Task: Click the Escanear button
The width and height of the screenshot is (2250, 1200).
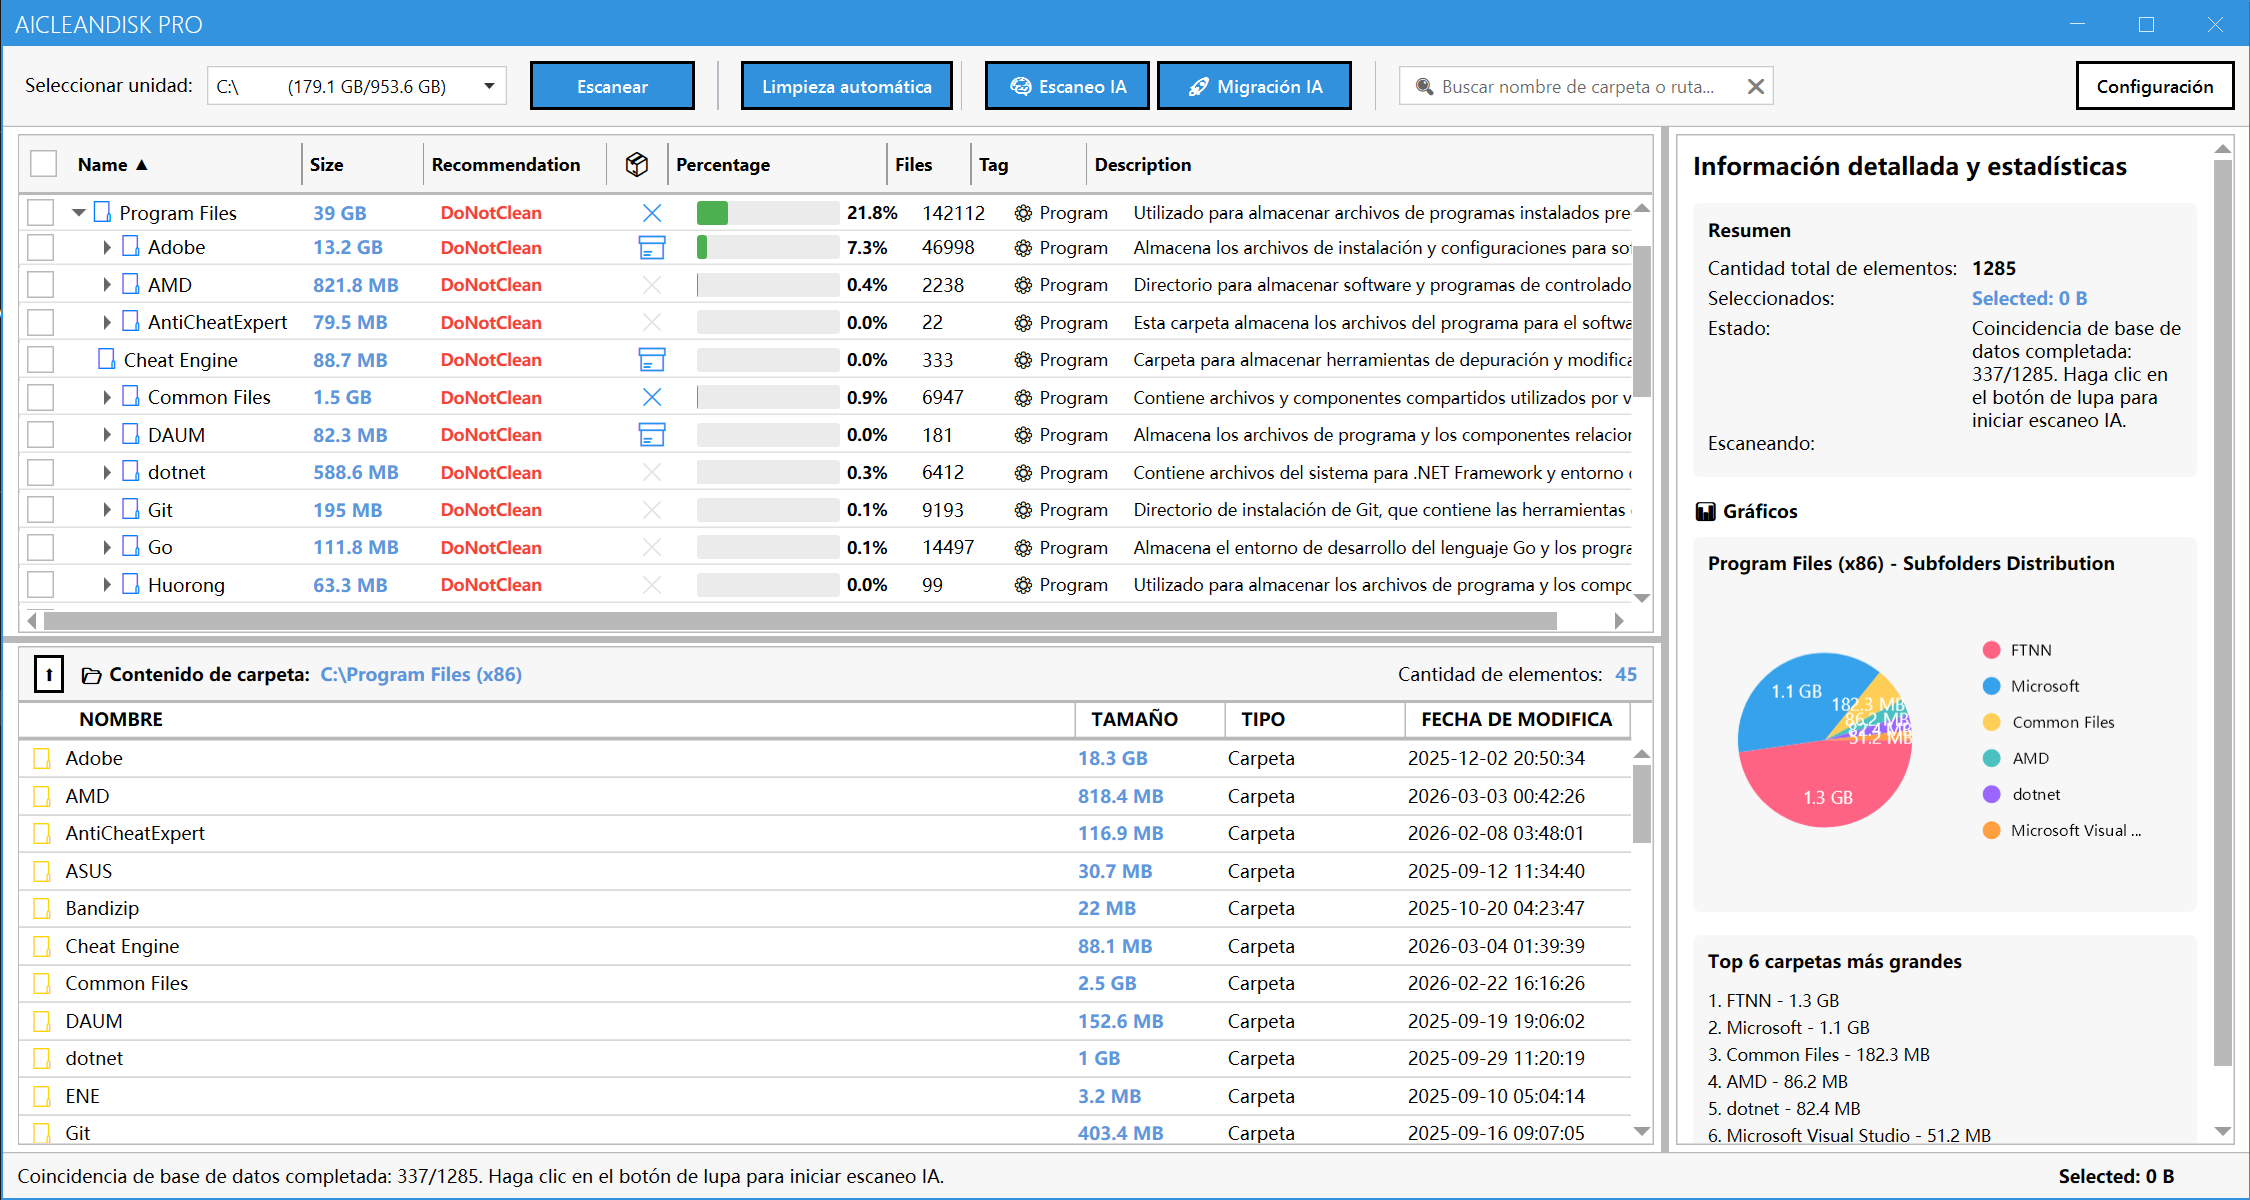Action: pyautogui.click(x=612, y=86)
